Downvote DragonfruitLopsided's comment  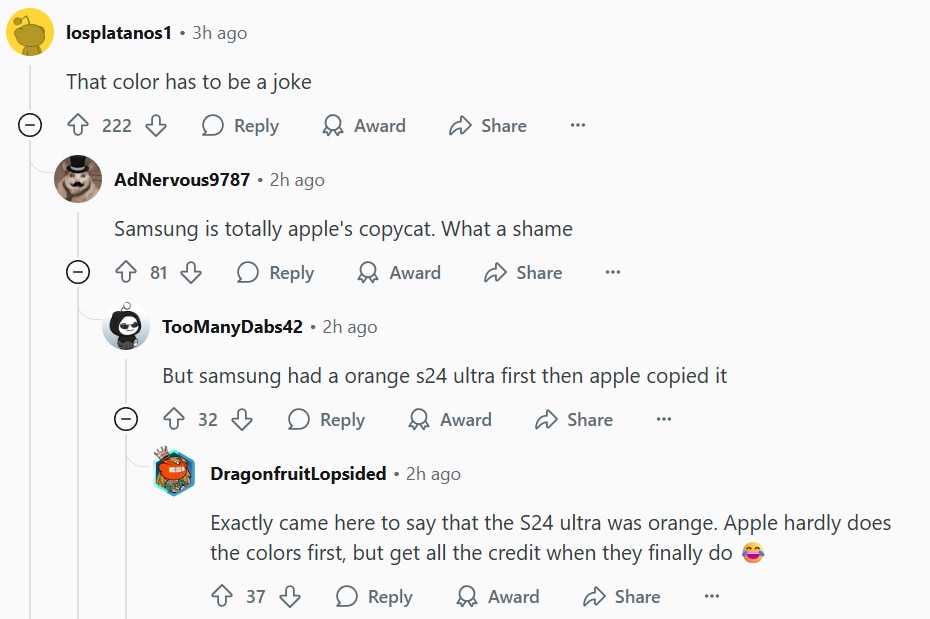point(290,597)
